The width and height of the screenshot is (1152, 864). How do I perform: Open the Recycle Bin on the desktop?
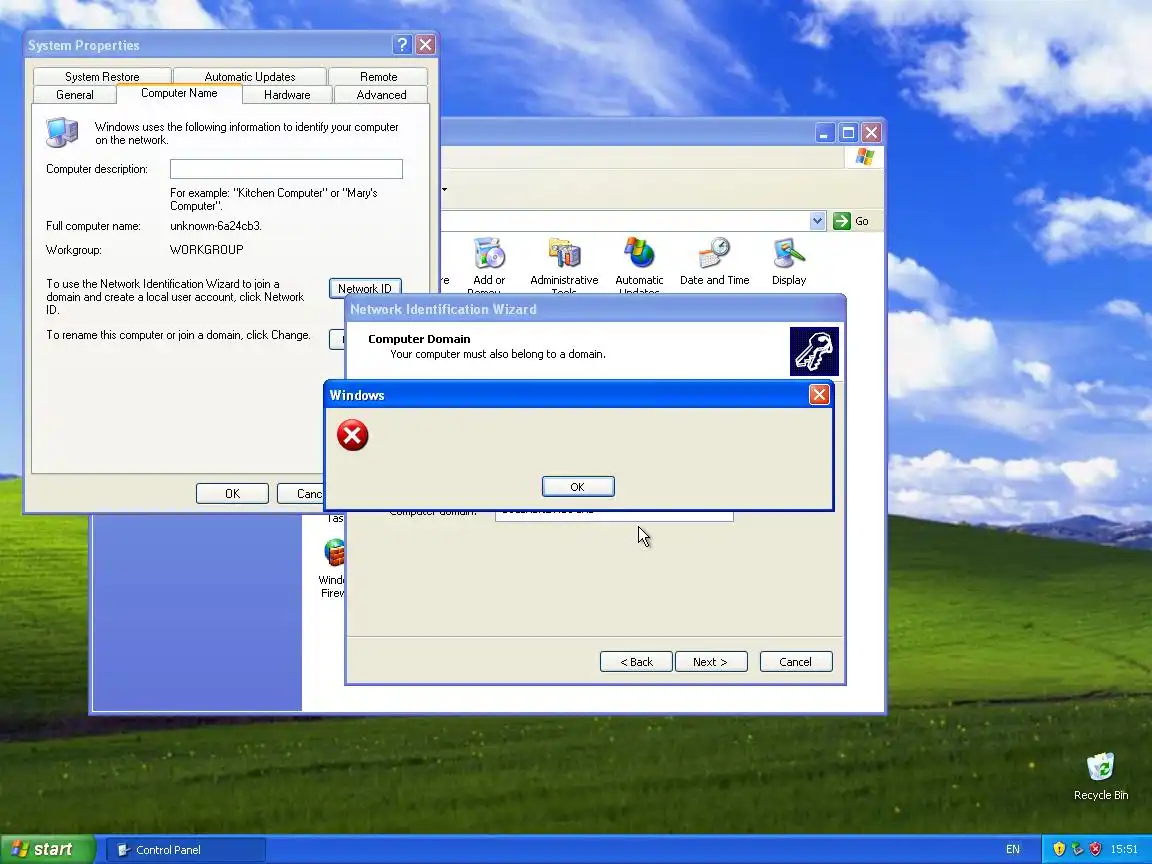1101,776
